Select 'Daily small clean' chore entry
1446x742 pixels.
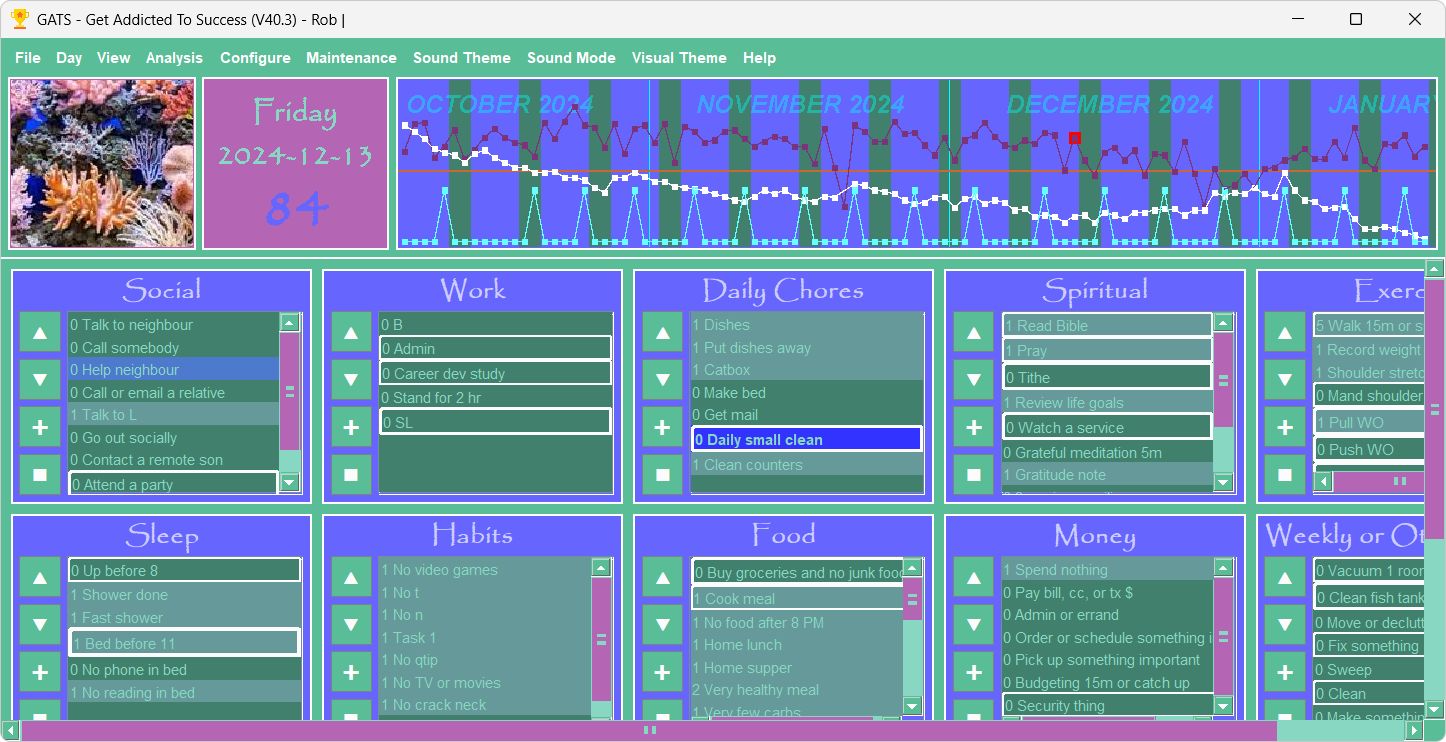coord(806,440)
